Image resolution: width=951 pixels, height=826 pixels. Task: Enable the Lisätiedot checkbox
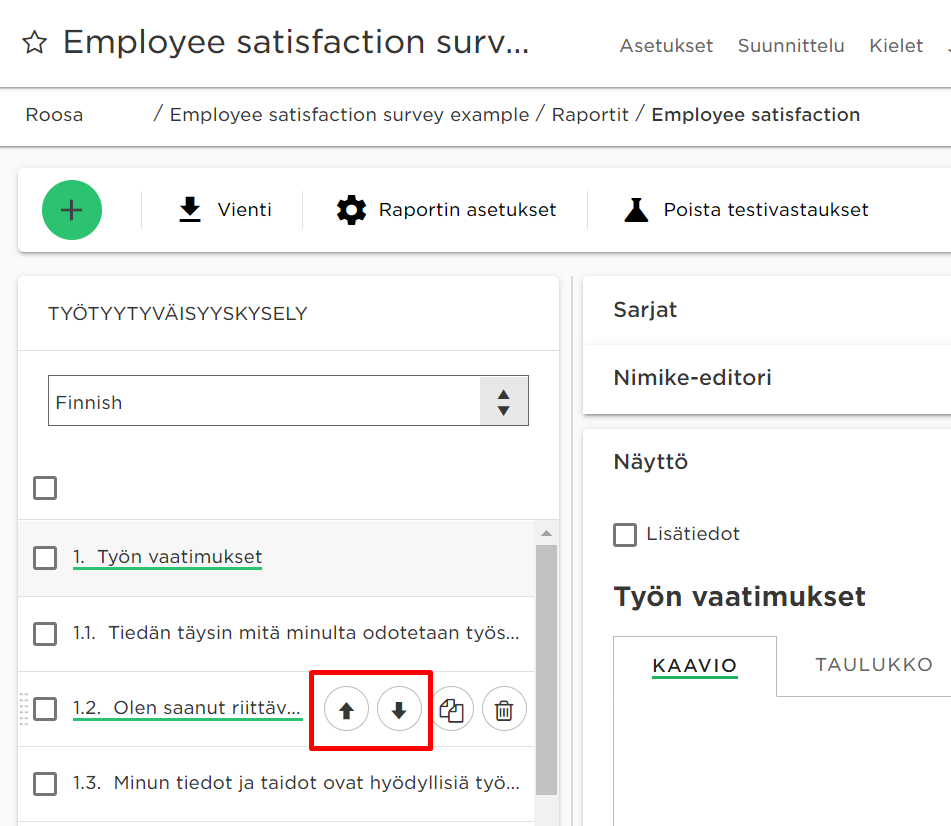pos(625,534)
